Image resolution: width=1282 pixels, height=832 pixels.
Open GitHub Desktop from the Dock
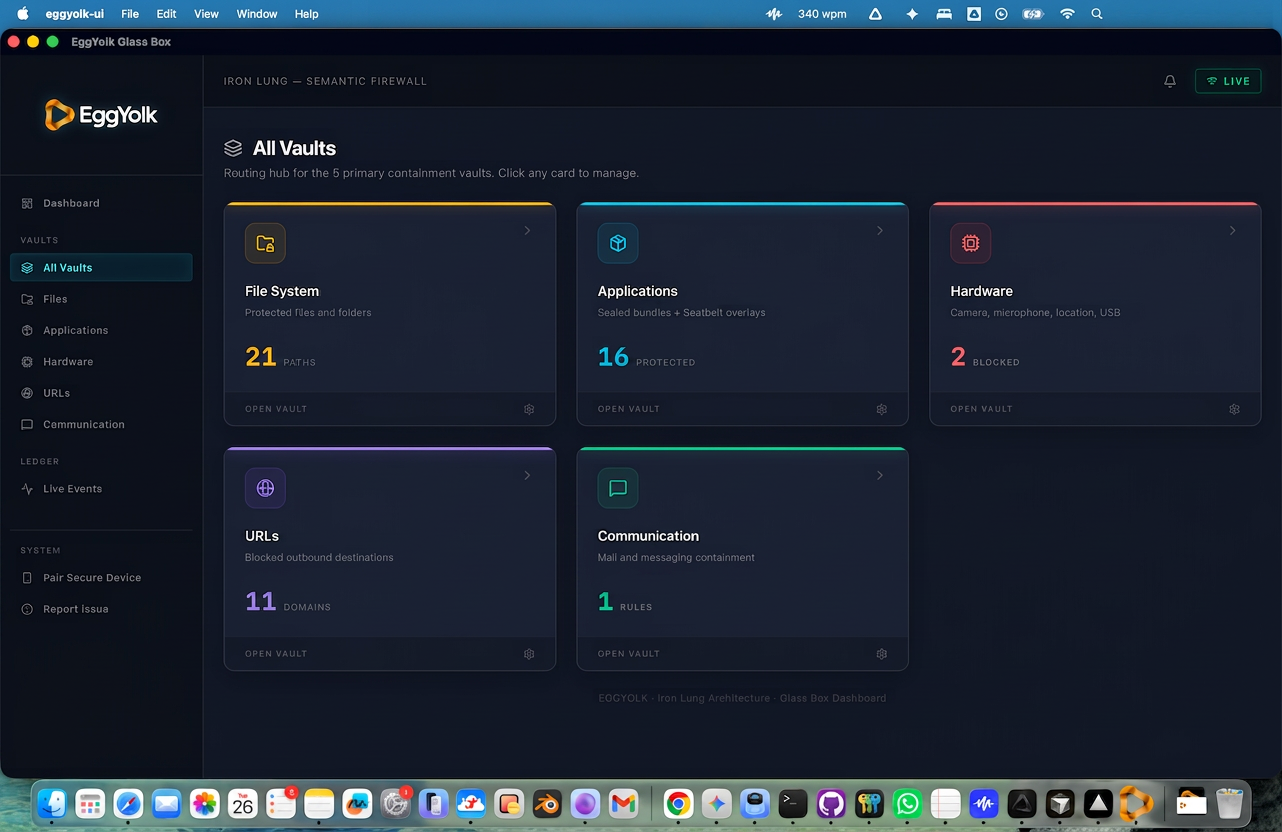(x=831, y=803)
